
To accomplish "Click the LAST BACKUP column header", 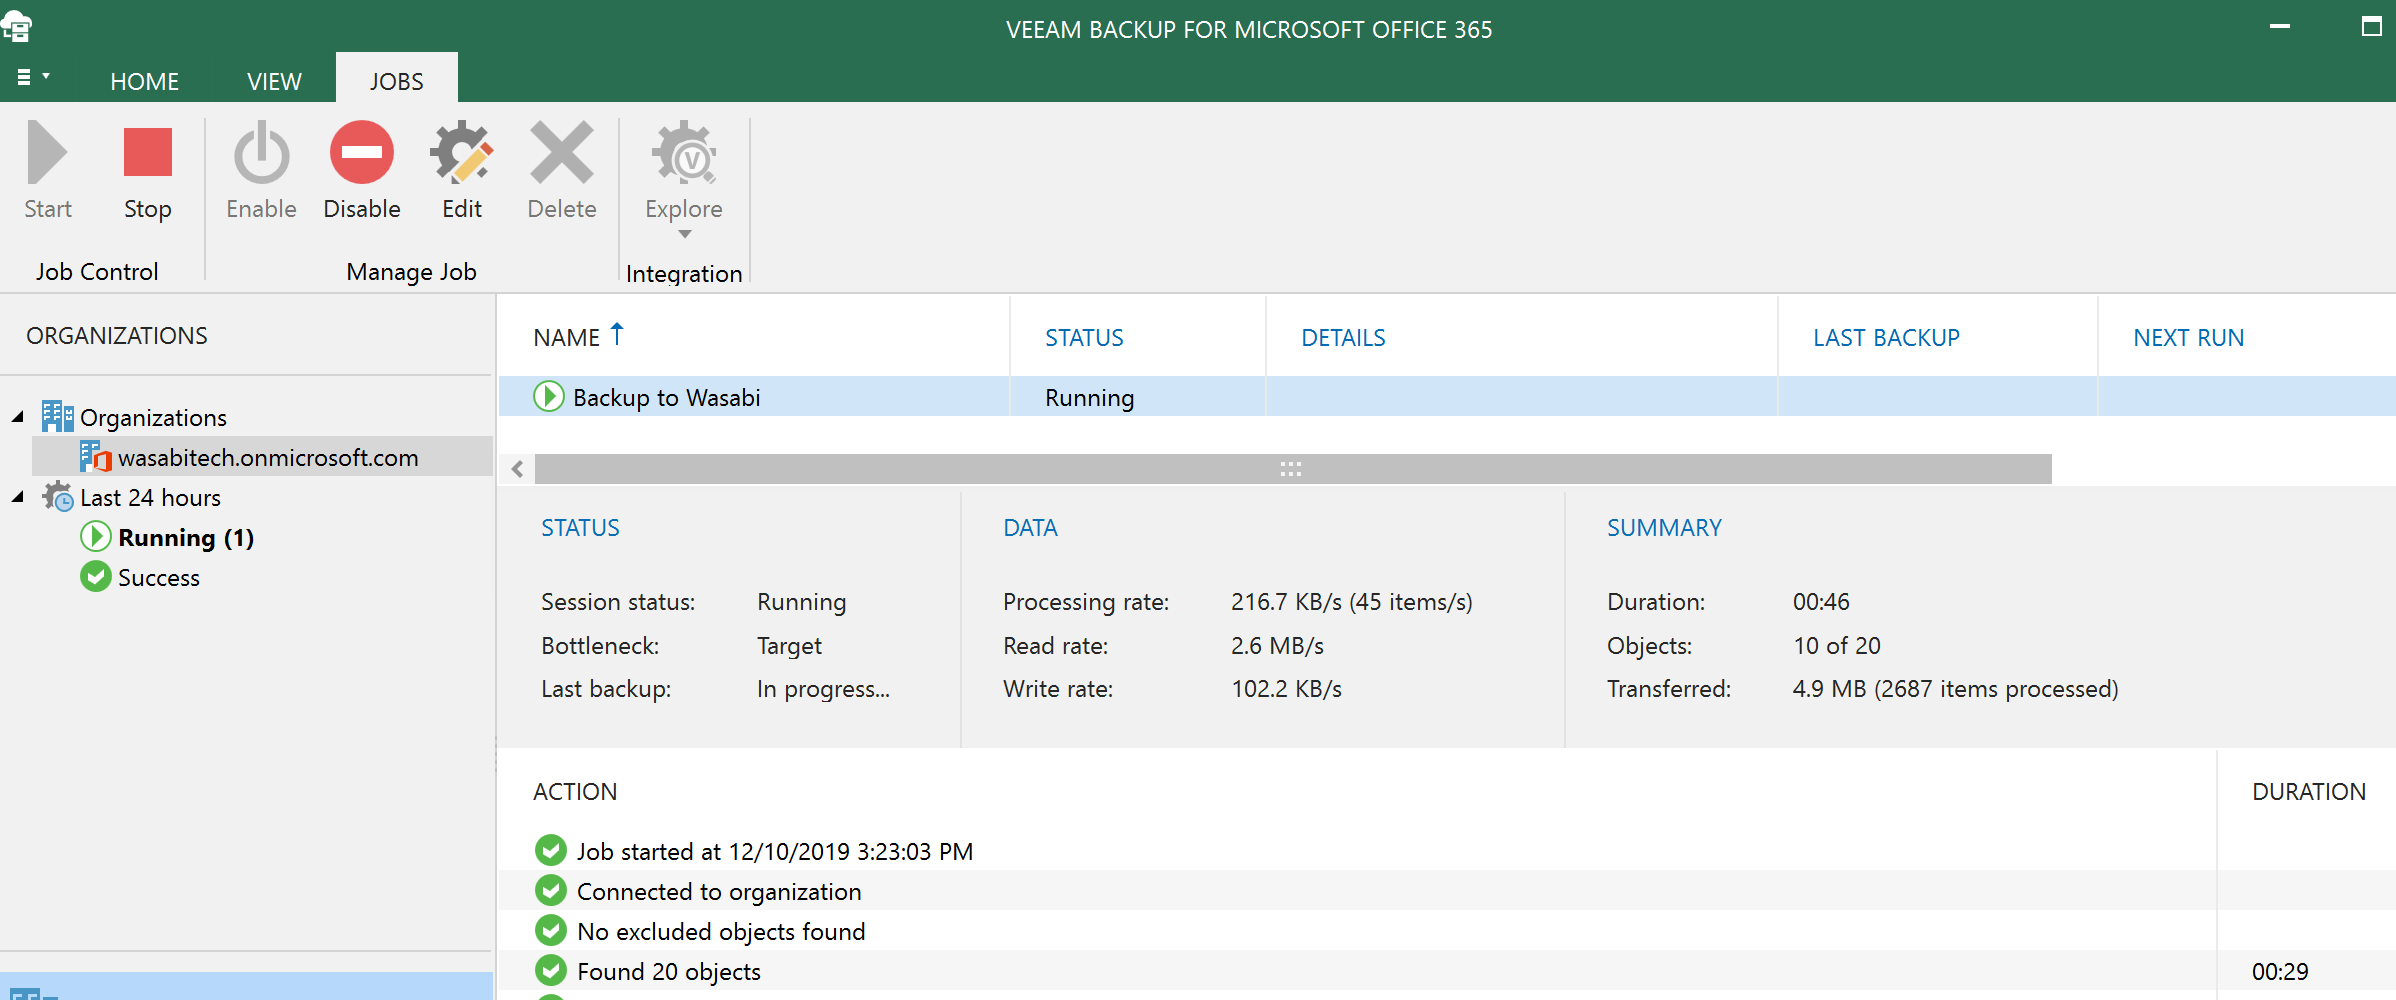I will [1886, 337].
